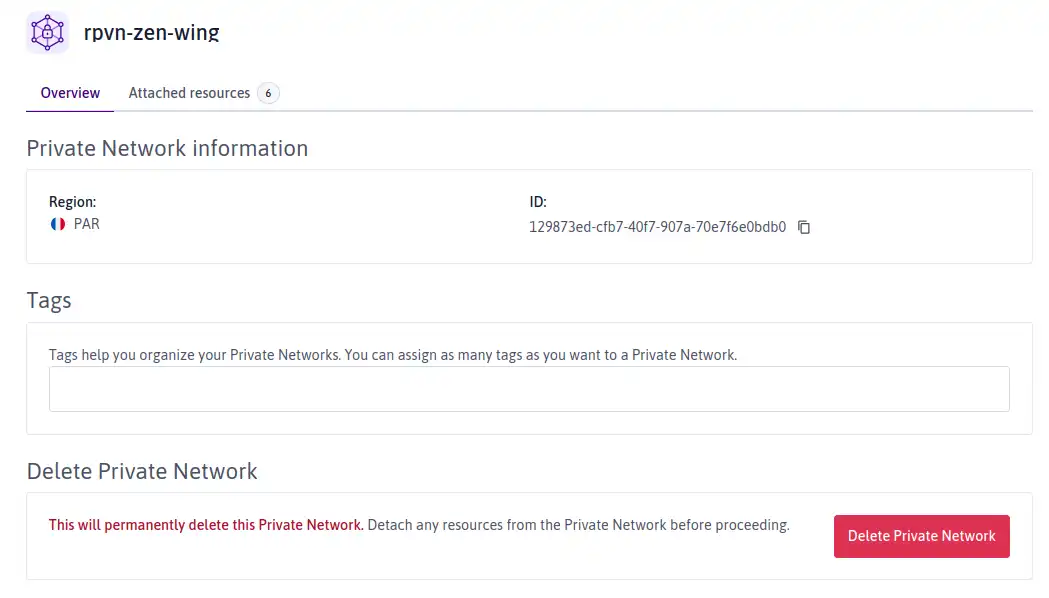Select the network ID text value

click(x=657, y=227)
